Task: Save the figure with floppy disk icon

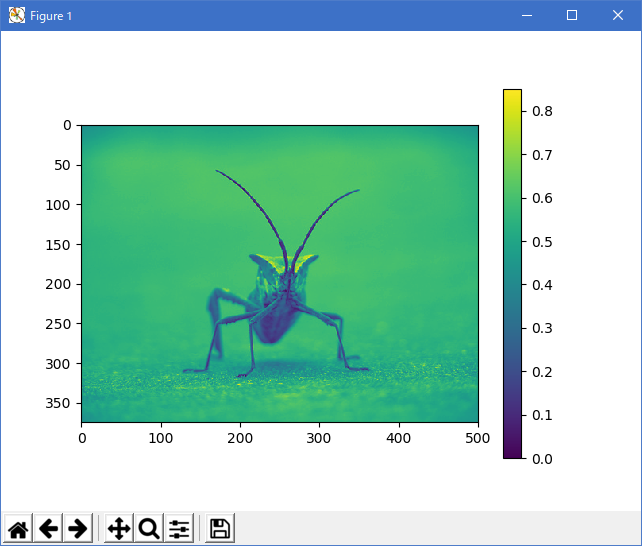Action: coord(220,528)
